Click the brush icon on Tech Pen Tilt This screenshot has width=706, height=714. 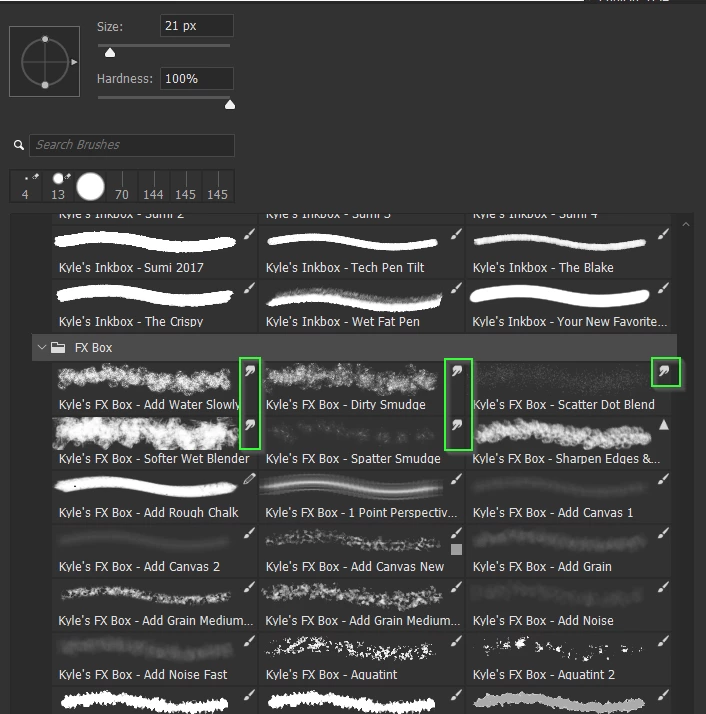pos(456,234)
